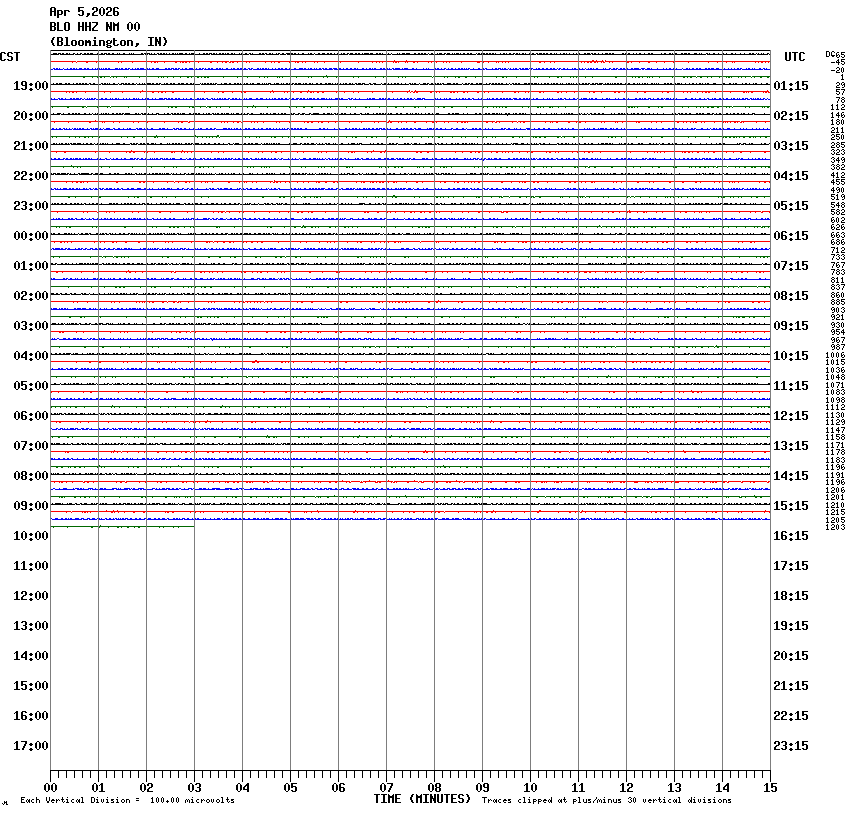This screenshot has height=814, width=850.
Task: Click the 23:15 UTC time label
Action: tap(790, 746)
